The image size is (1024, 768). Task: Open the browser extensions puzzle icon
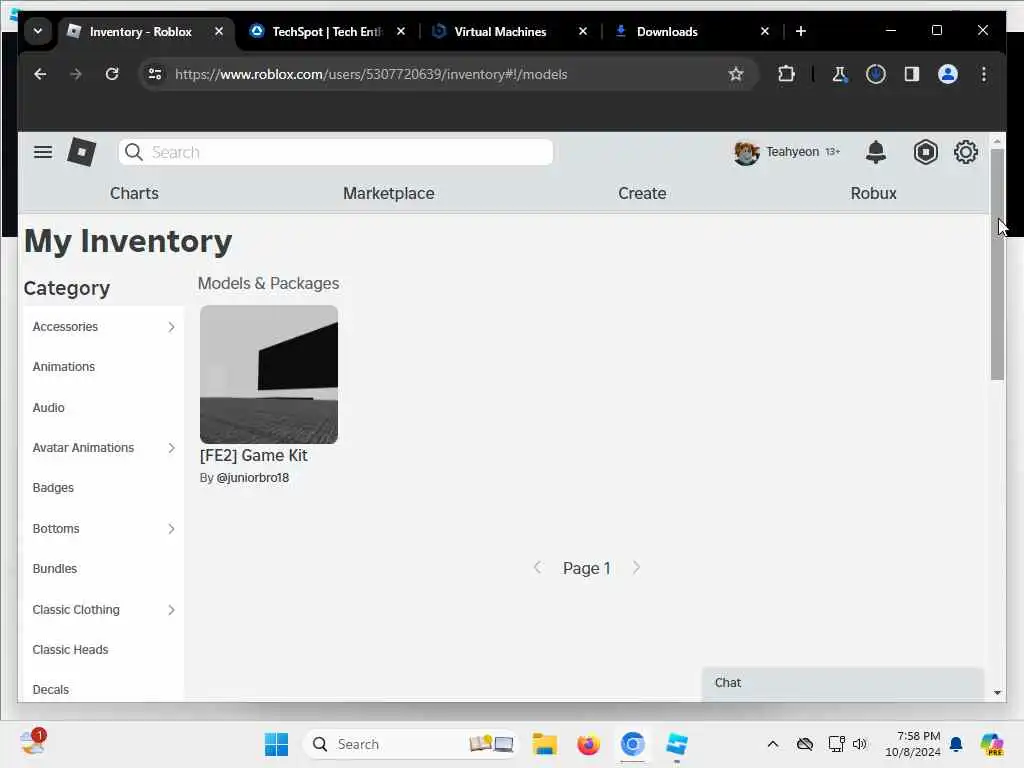786,74
